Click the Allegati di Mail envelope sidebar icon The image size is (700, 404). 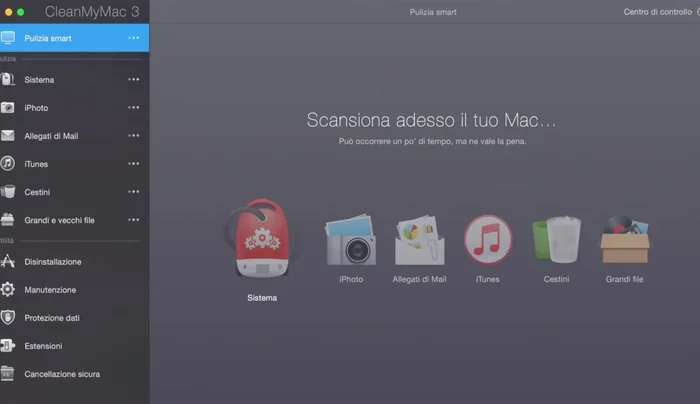coord(8,136)
